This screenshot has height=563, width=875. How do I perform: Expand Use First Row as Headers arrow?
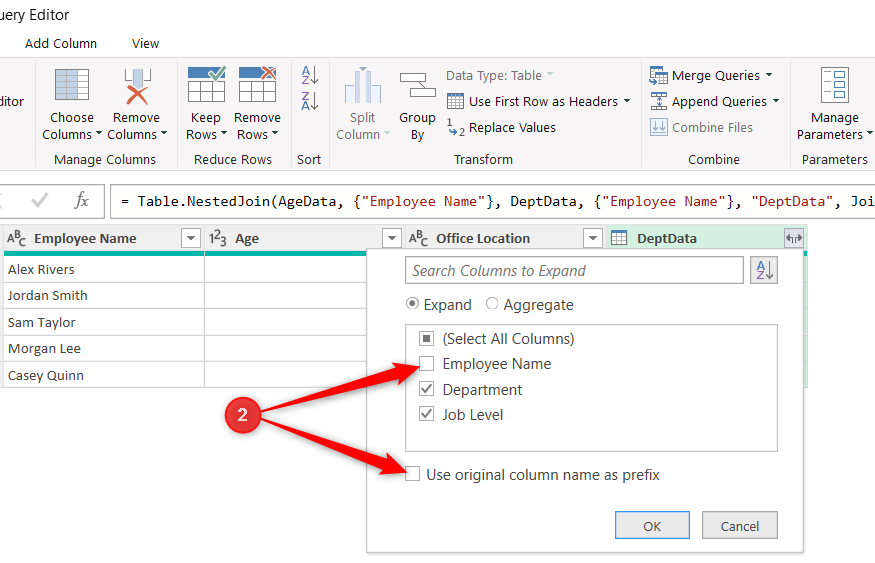pyautogui.click(x=627, y=101)
